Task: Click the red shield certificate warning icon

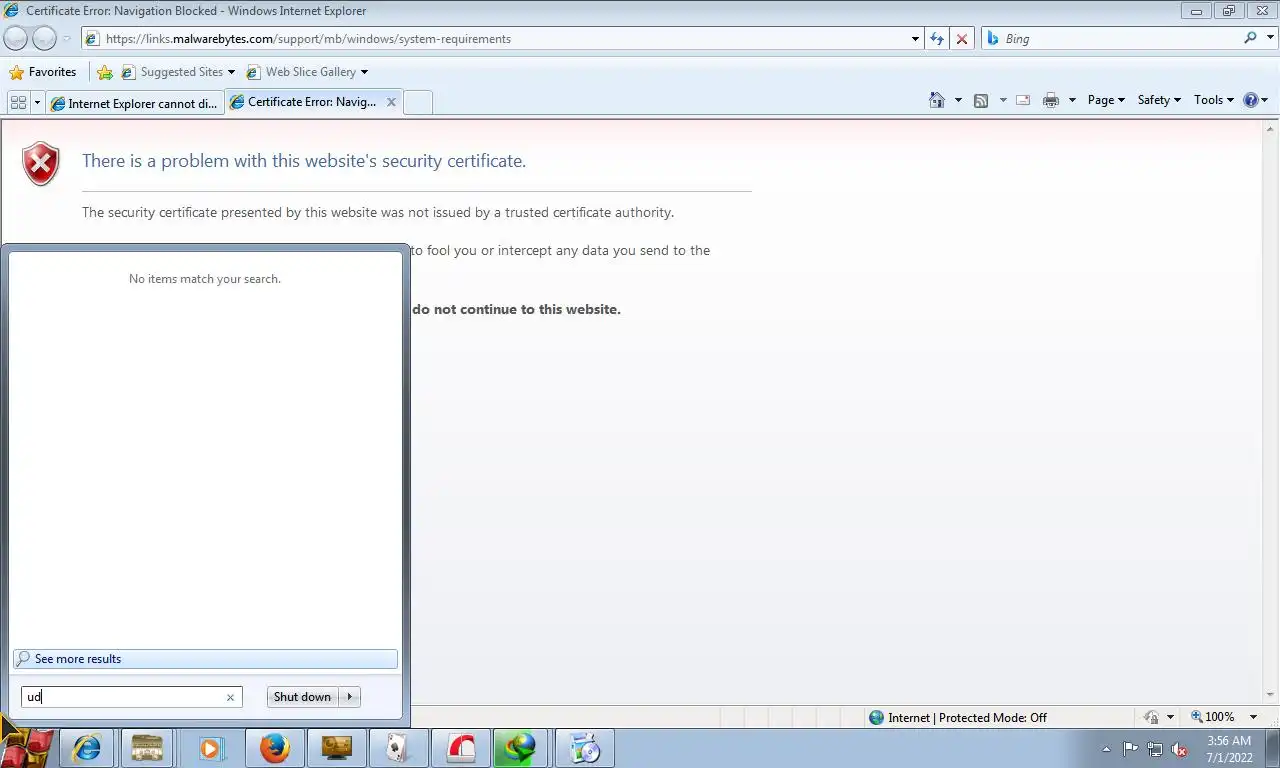Action: tap(41, 164)
